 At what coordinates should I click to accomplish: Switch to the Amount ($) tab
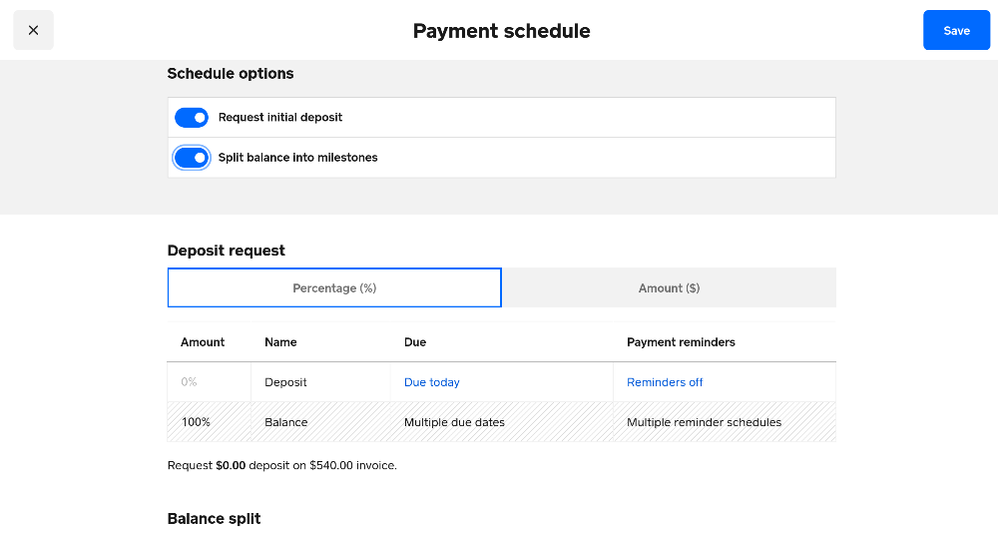click(x=669, y=288)
